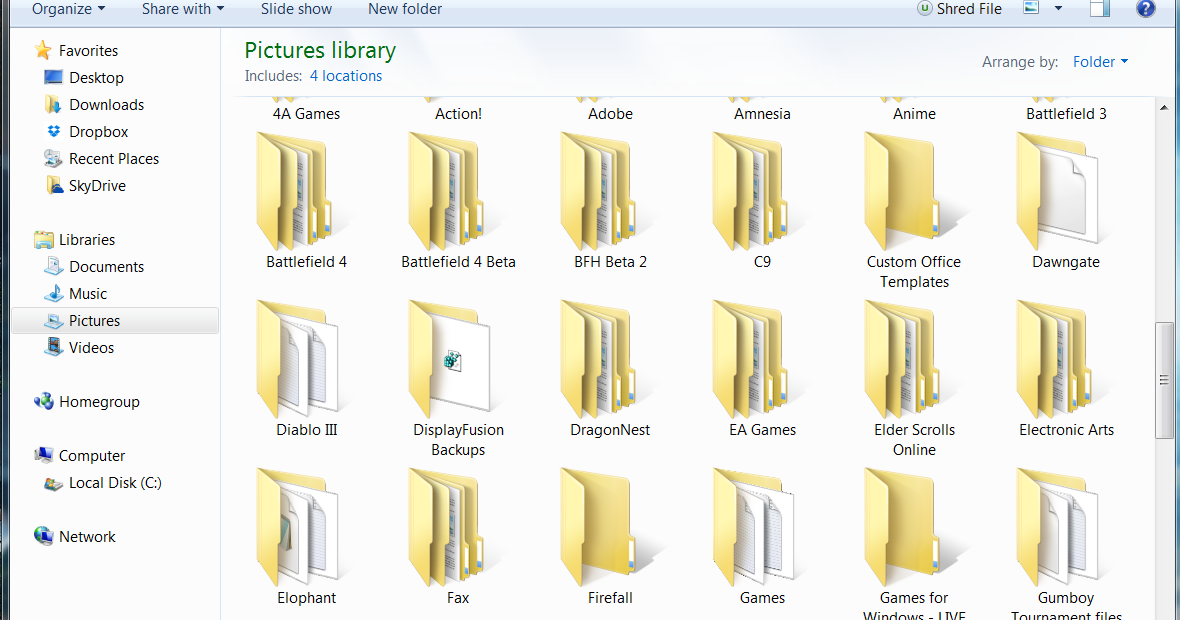Open the Share with dropdown menu
Image resolution: width=1180 pixels, height=620 pixels.
(183, 9)
